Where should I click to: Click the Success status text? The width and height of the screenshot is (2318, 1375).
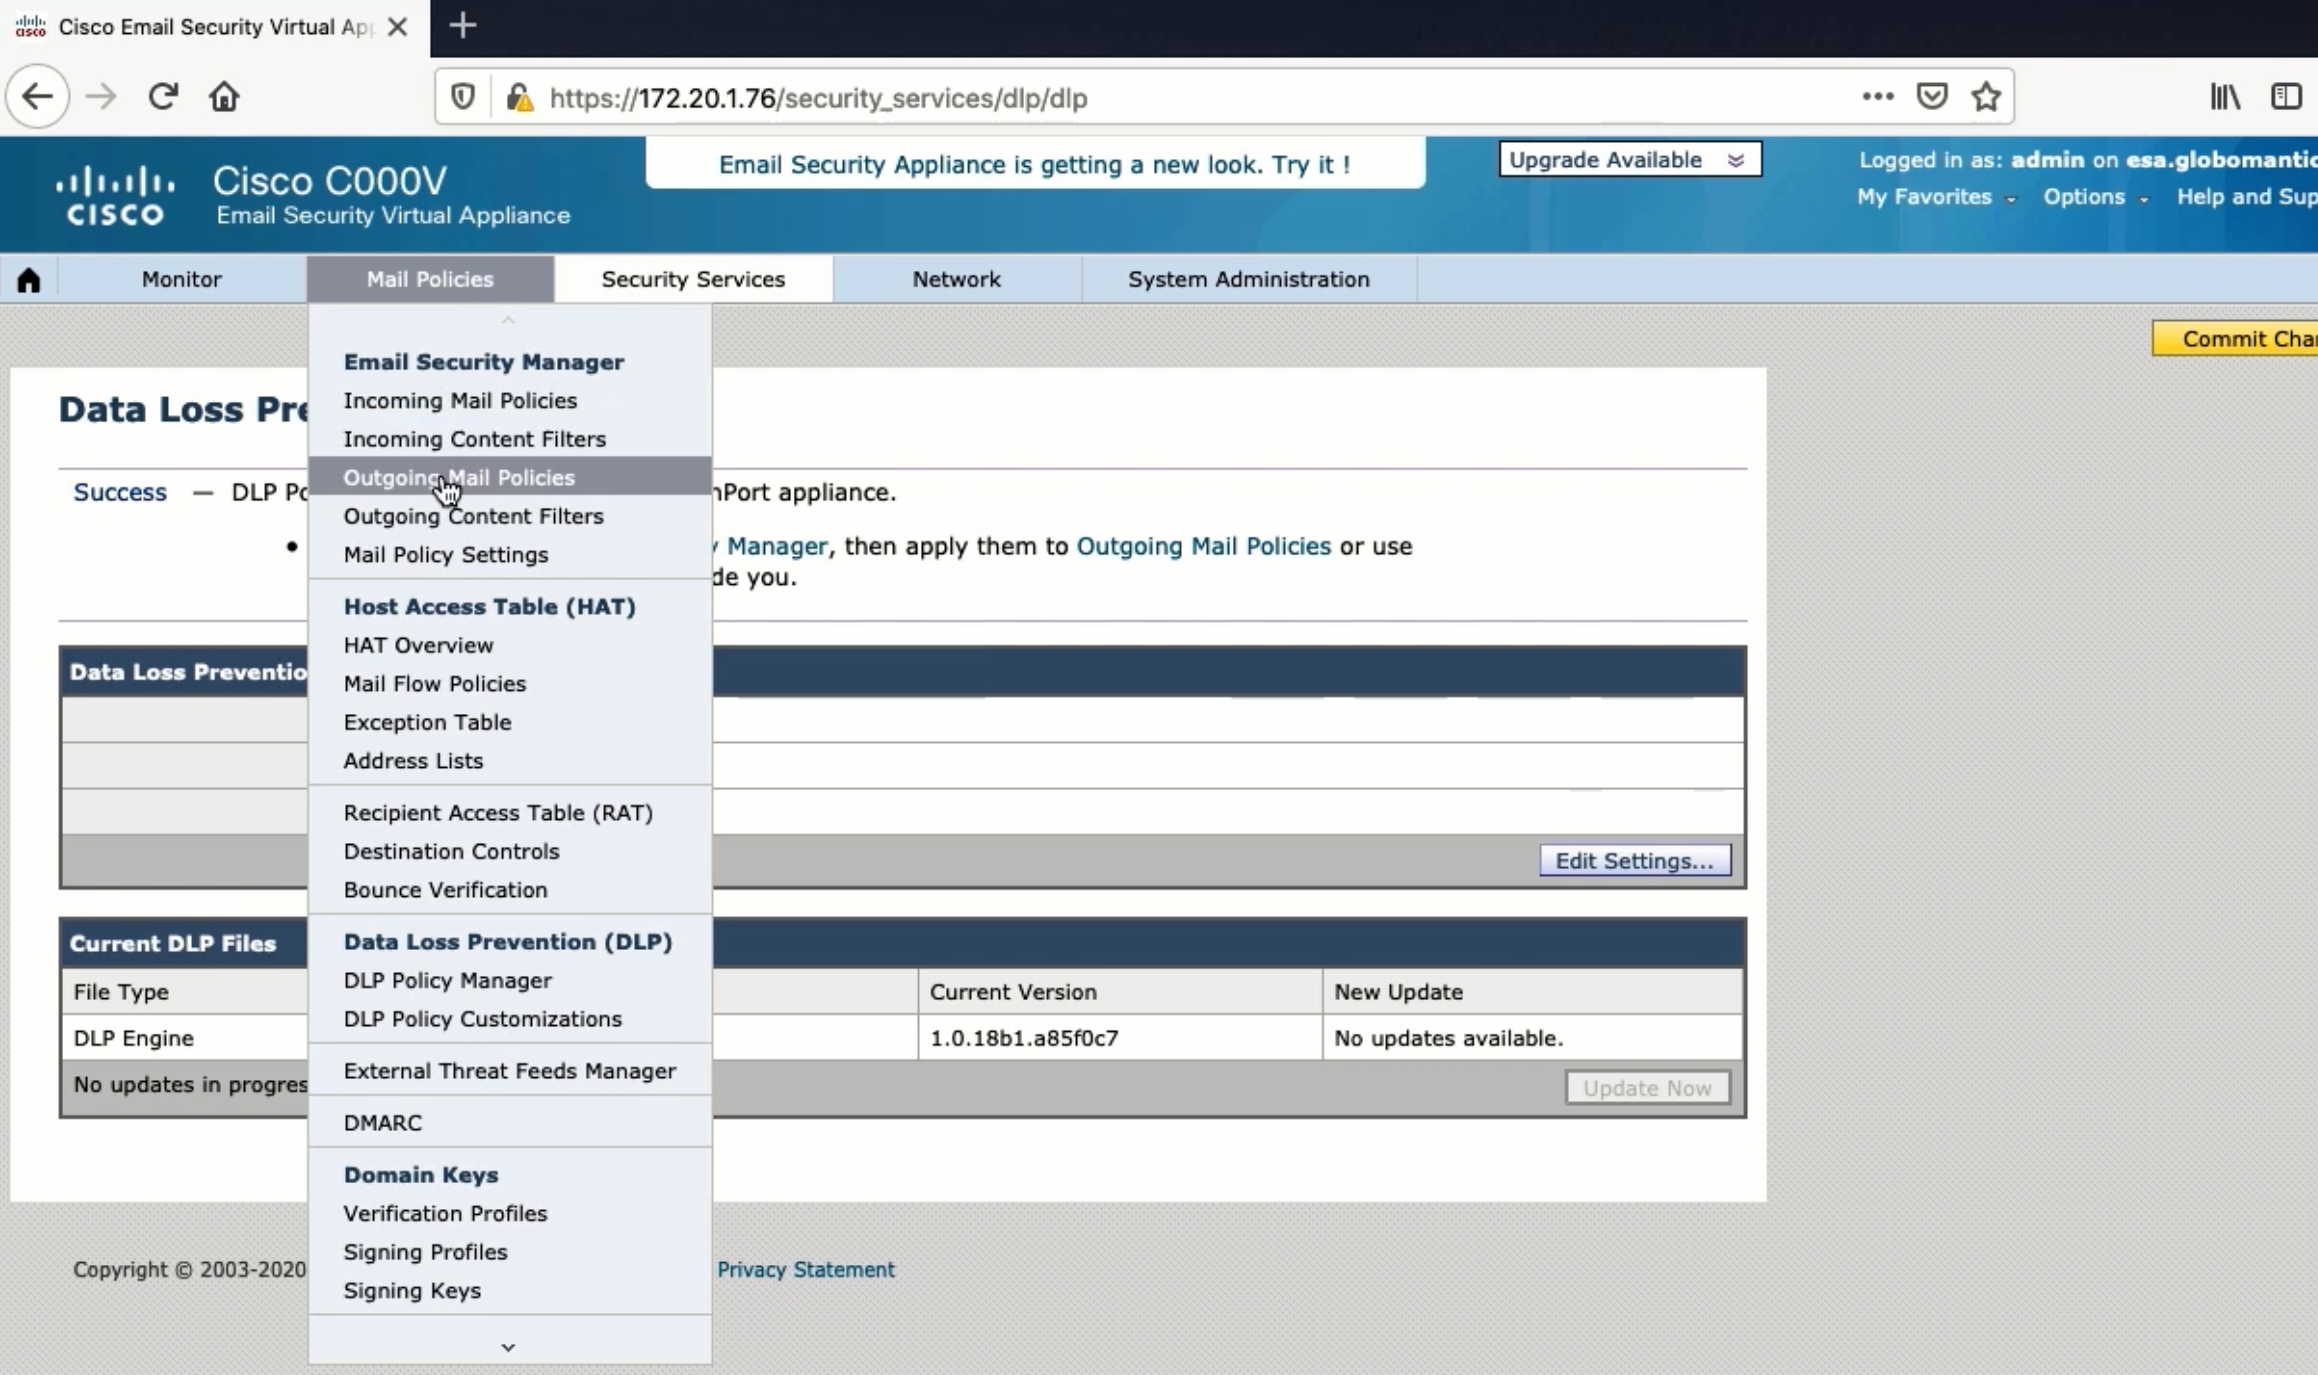click(120, 492)
